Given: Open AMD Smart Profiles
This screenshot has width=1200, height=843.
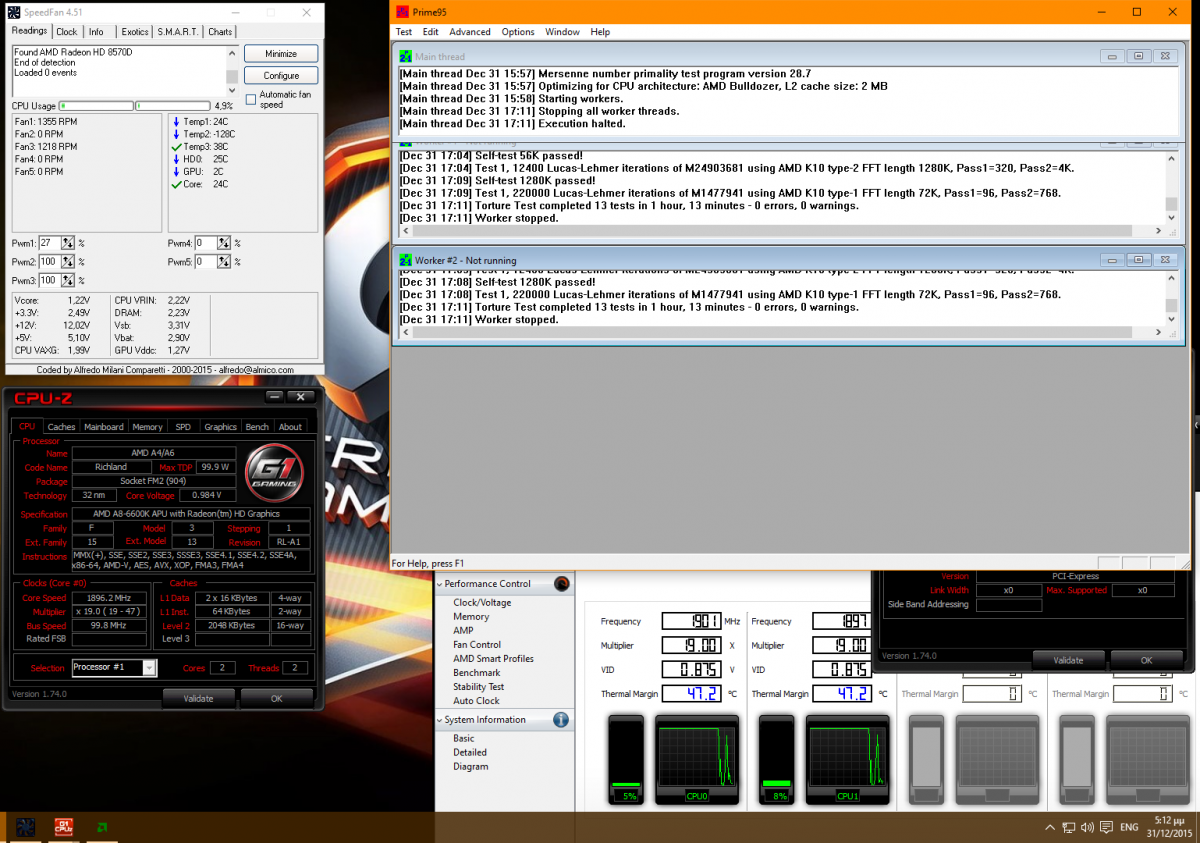Looking at the screenshot, I should (493, 659).
